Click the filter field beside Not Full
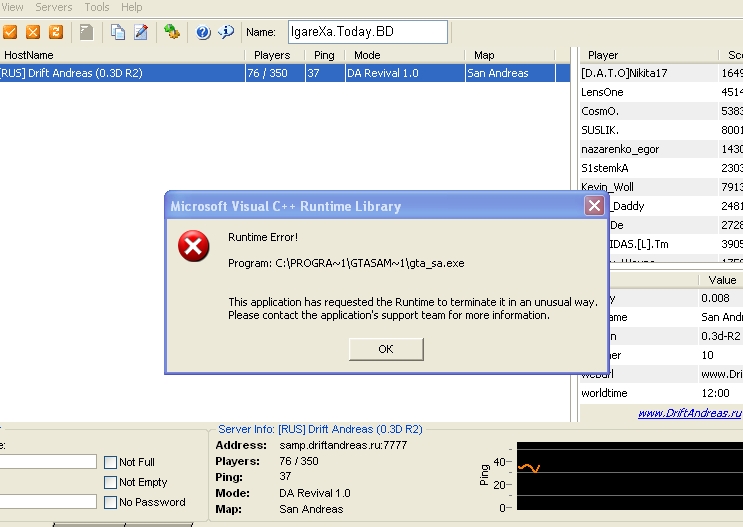 (48, 462)
